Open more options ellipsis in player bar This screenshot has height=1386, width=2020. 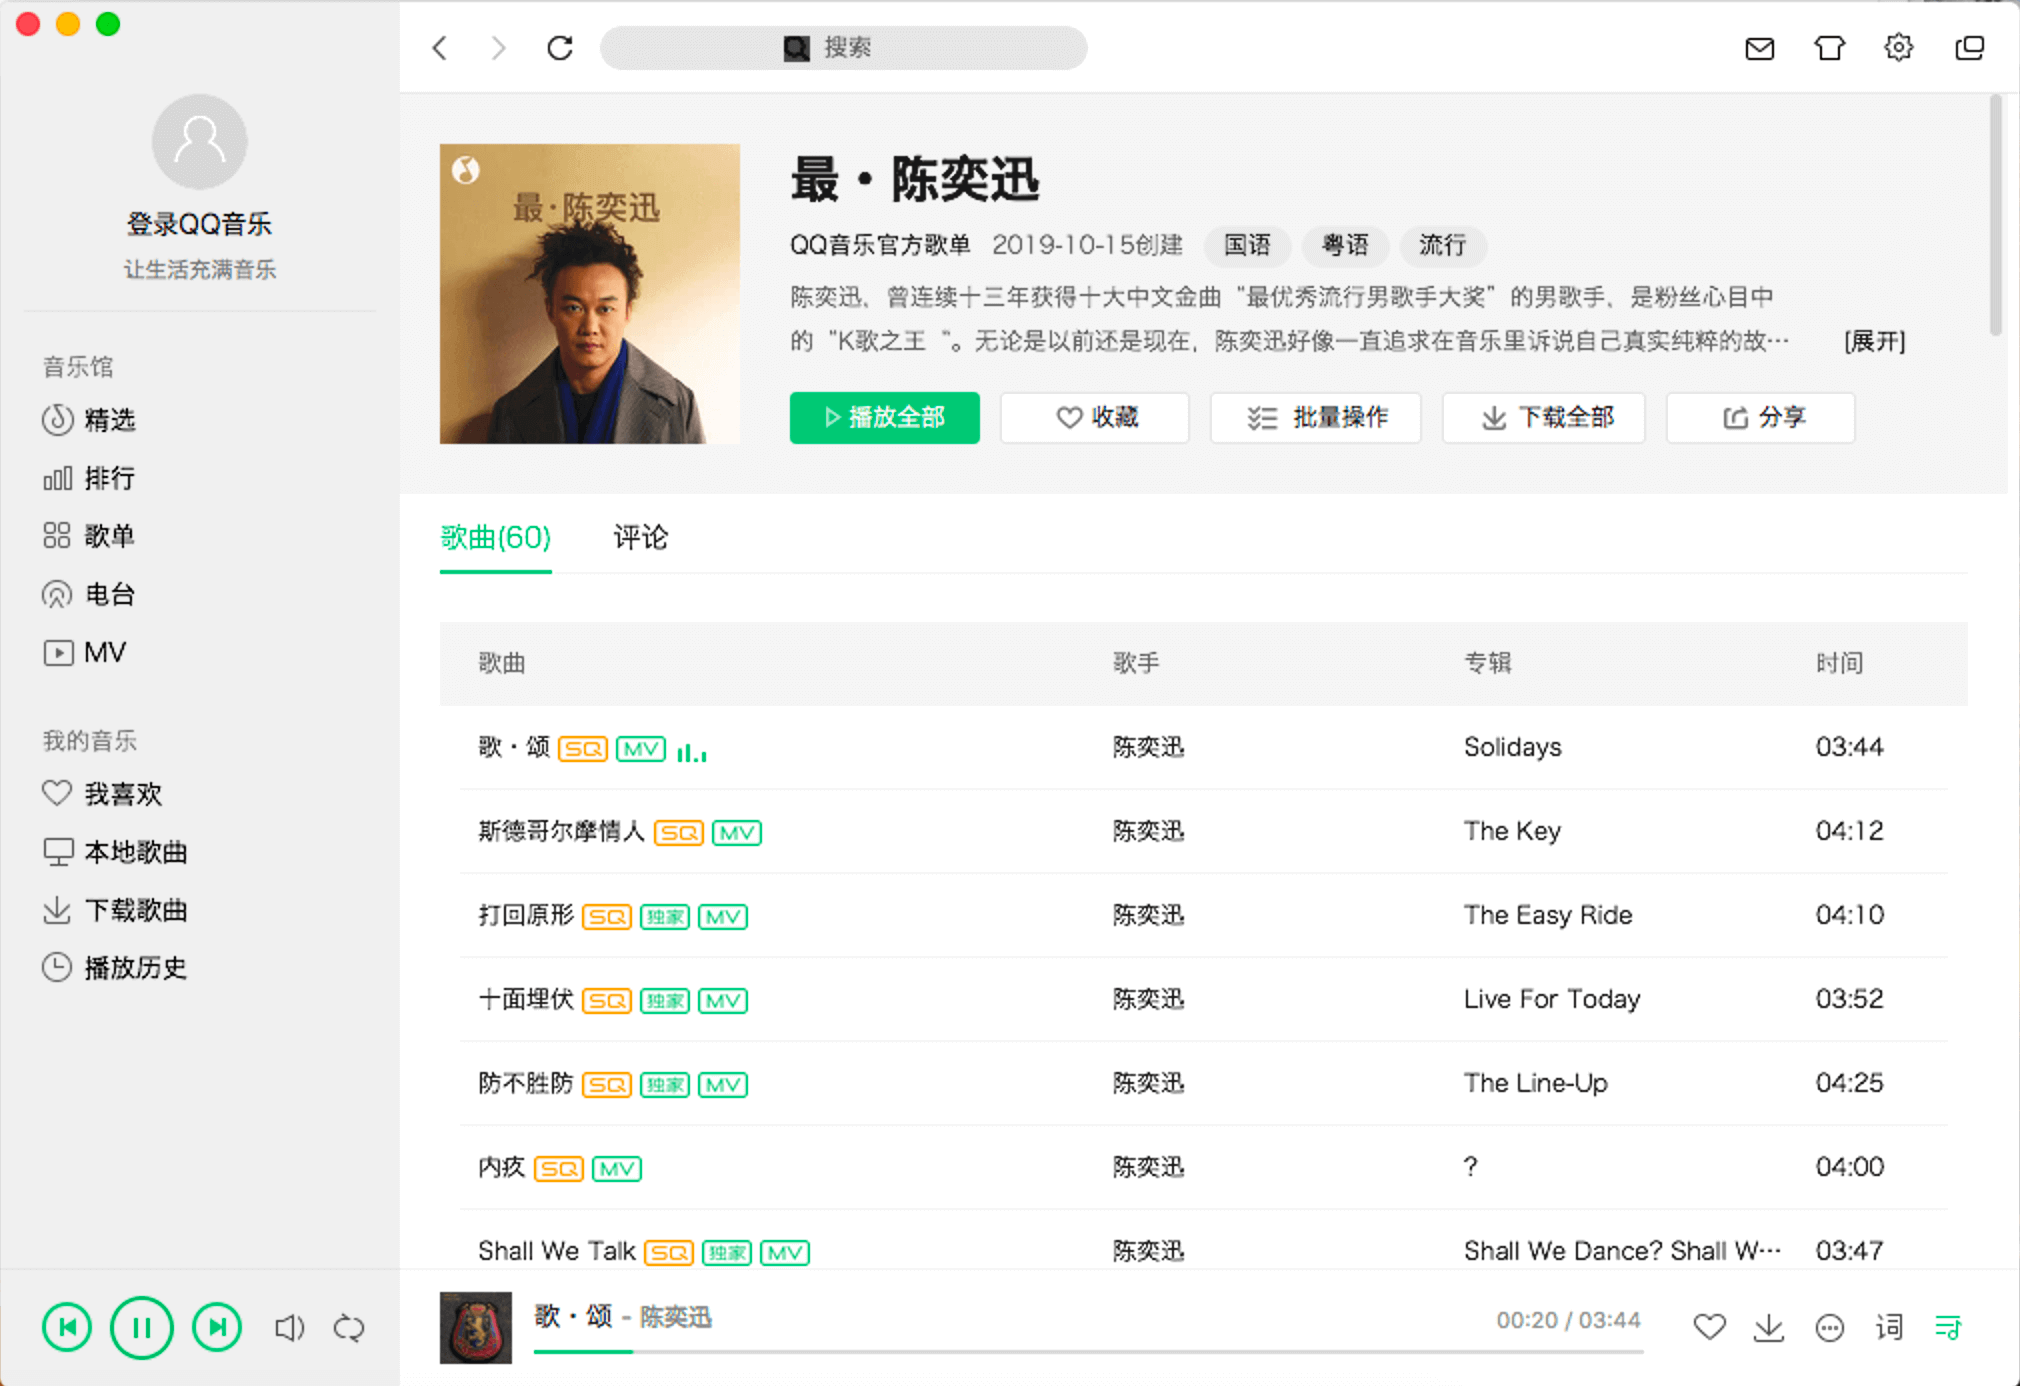point(1829,1327)
